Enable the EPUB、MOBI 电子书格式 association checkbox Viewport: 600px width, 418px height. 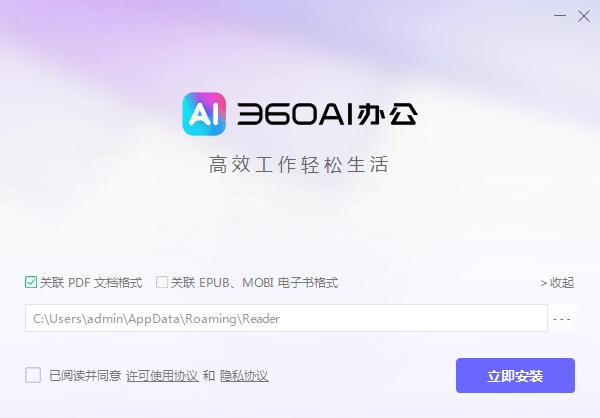(x=162, y=282)
